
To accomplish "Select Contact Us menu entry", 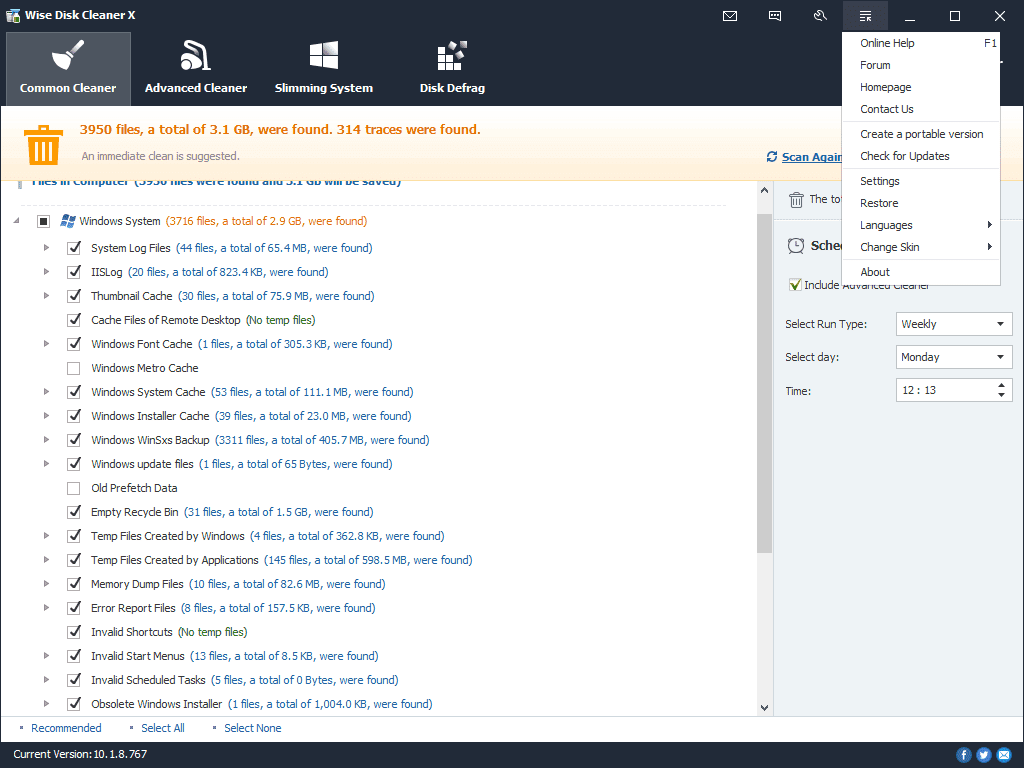I will (921, 109).
